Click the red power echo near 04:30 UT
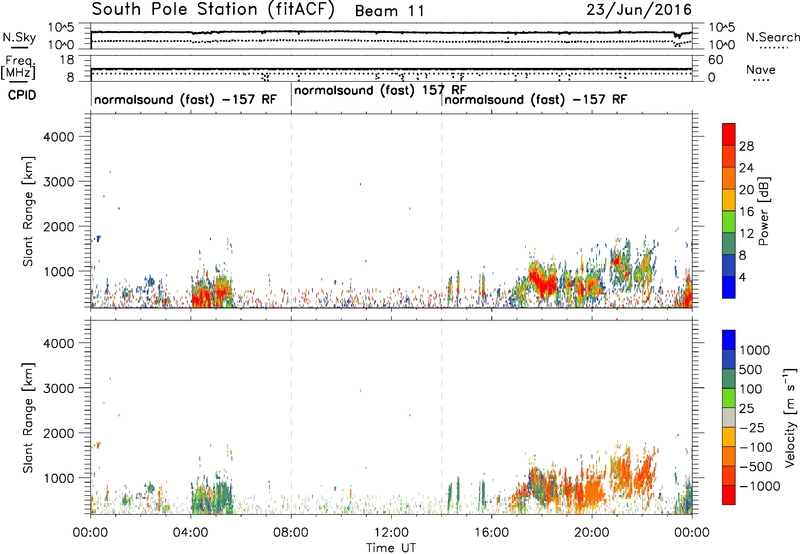Screen dimensions: 800x554 (x=202, y=296)
